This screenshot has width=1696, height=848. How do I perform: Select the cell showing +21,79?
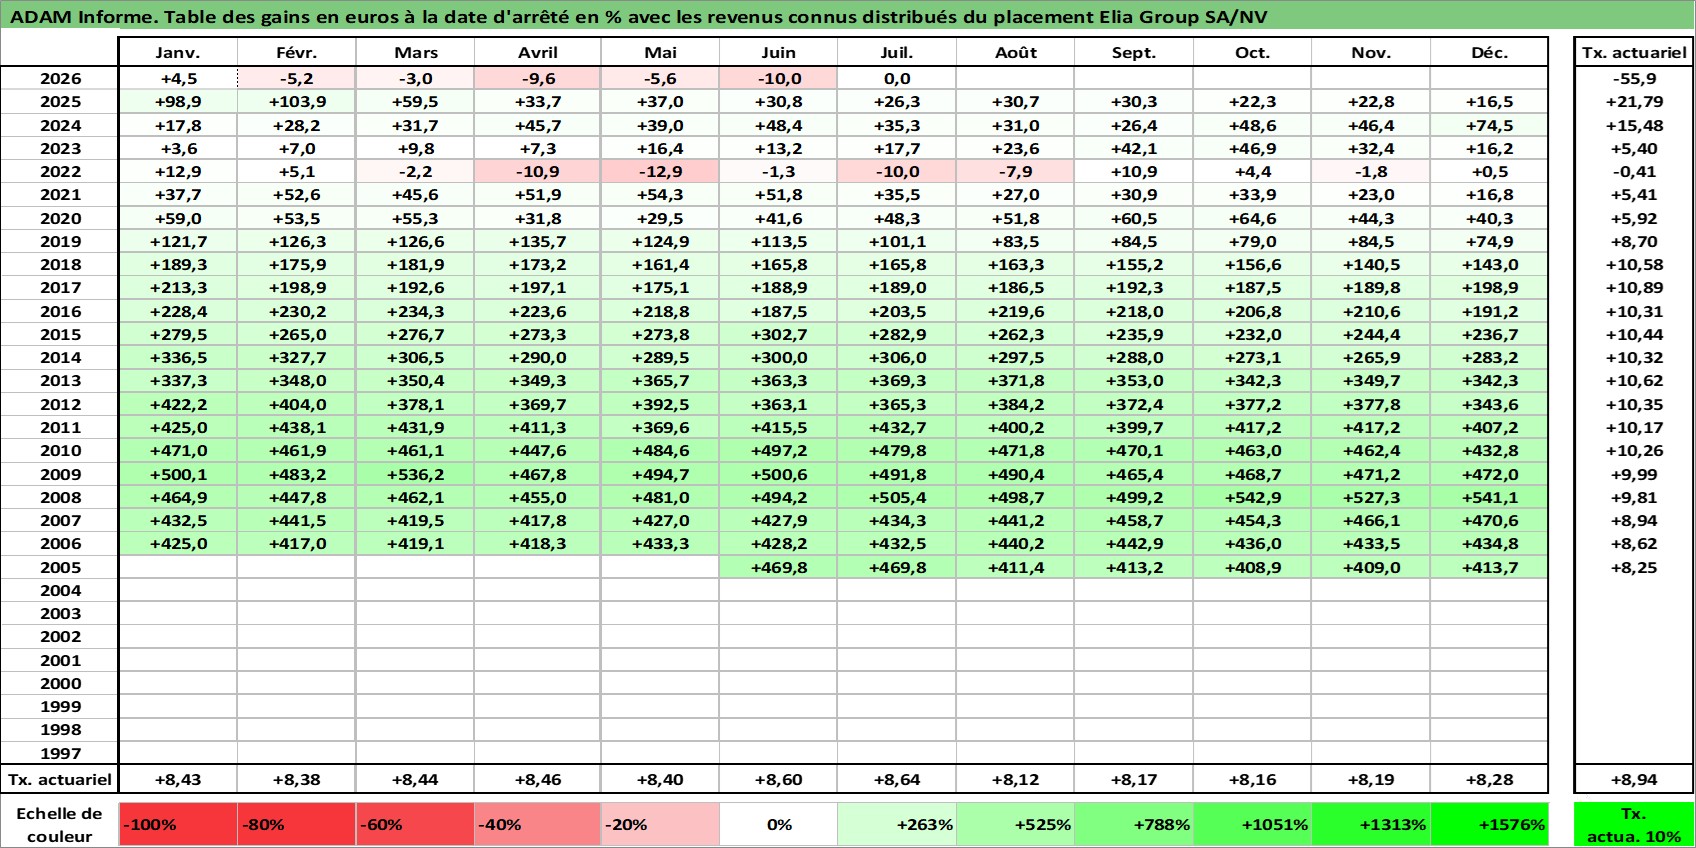(x=1634, y=102)
